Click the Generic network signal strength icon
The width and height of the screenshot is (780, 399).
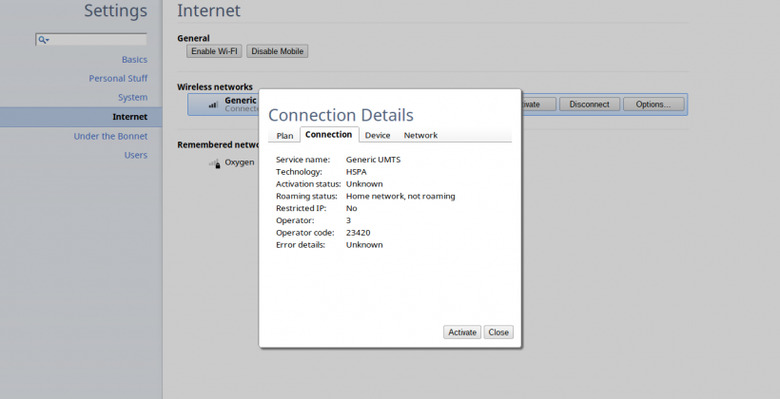pyautogui.click(x=213, y=104)
